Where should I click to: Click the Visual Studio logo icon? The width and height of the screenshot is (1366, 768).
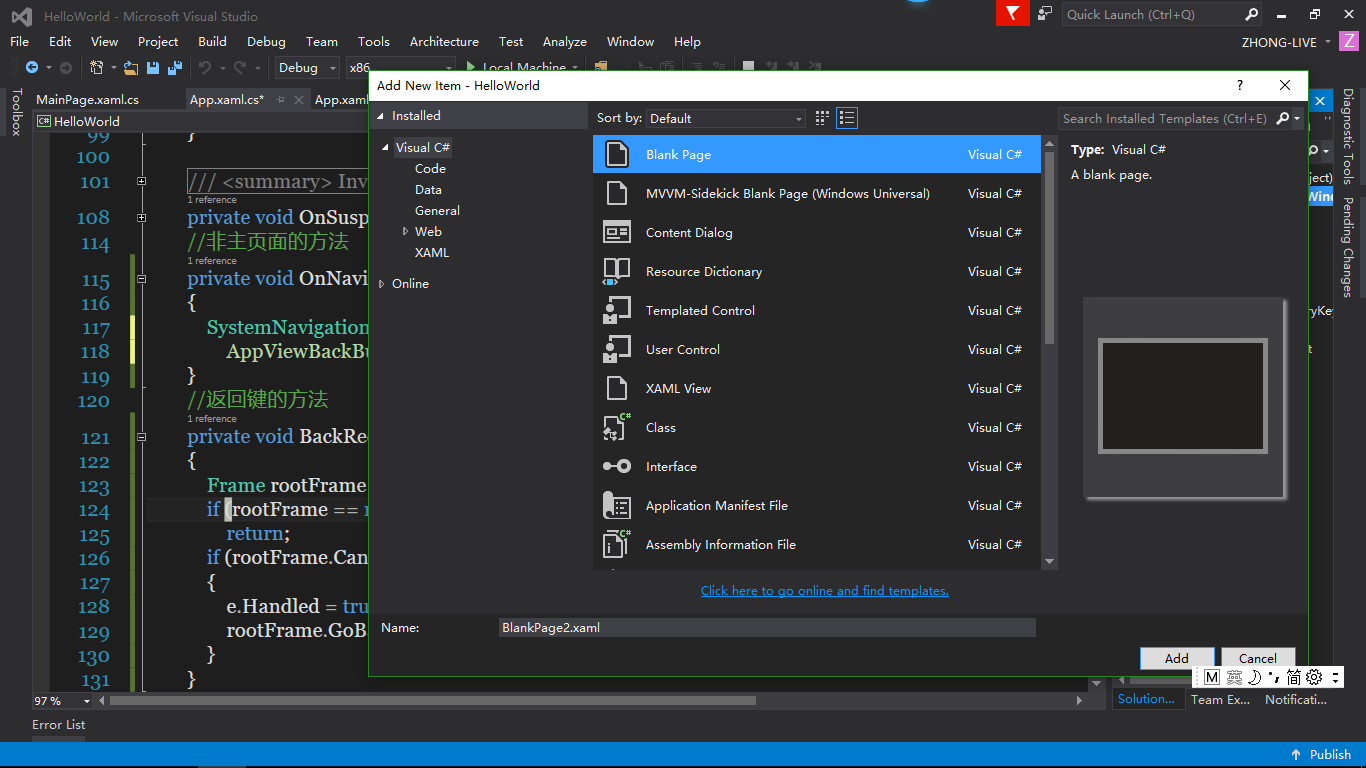pos(21,16)
